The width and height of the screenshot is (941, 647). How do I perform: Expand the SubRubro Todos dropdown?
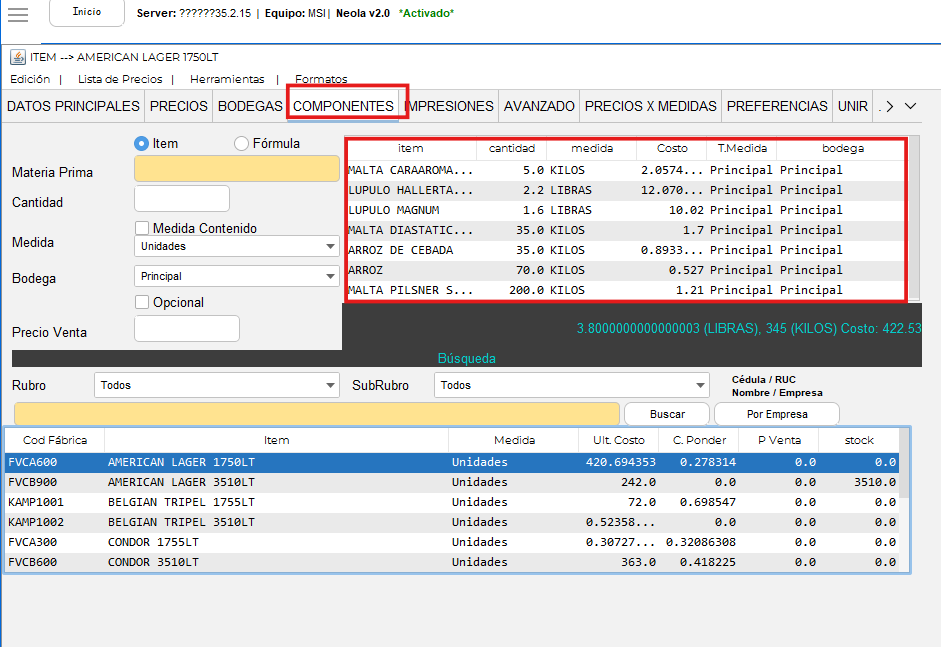click(573, 385)
